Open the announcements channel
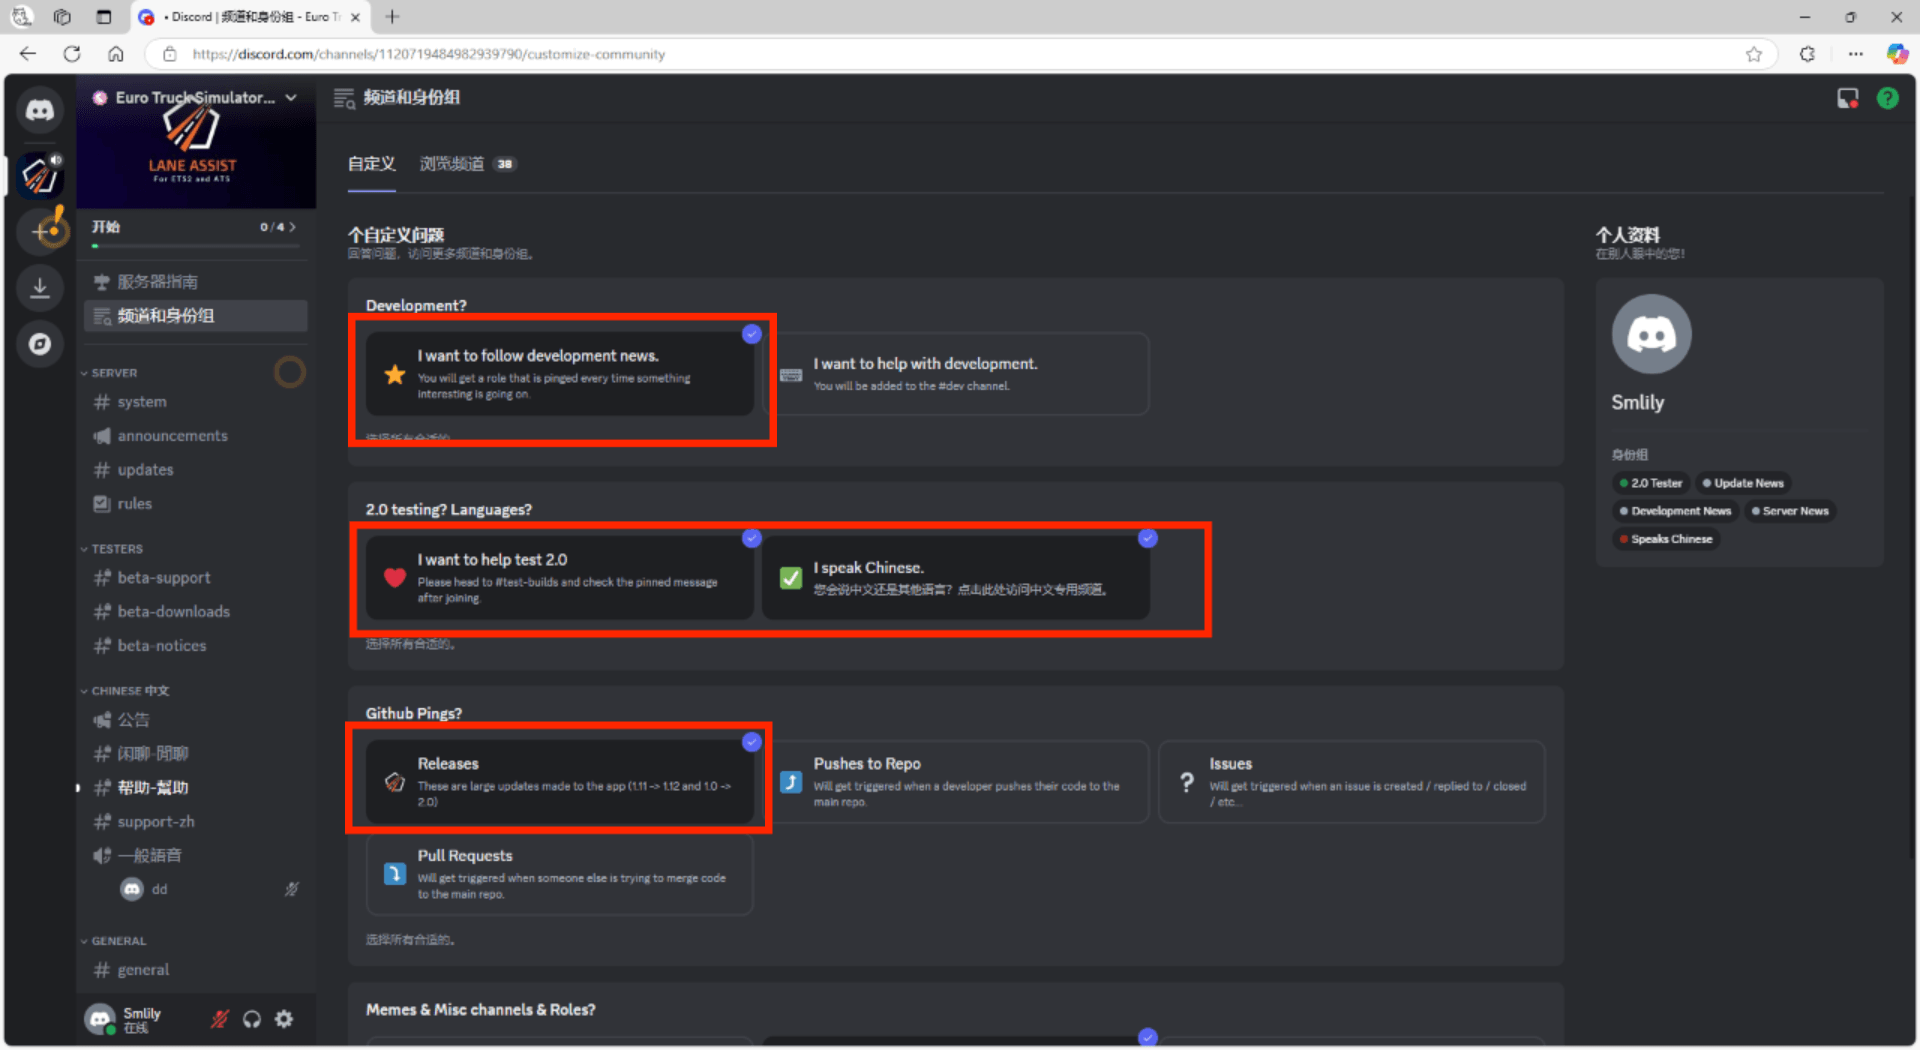 click(x=196, y=436)
